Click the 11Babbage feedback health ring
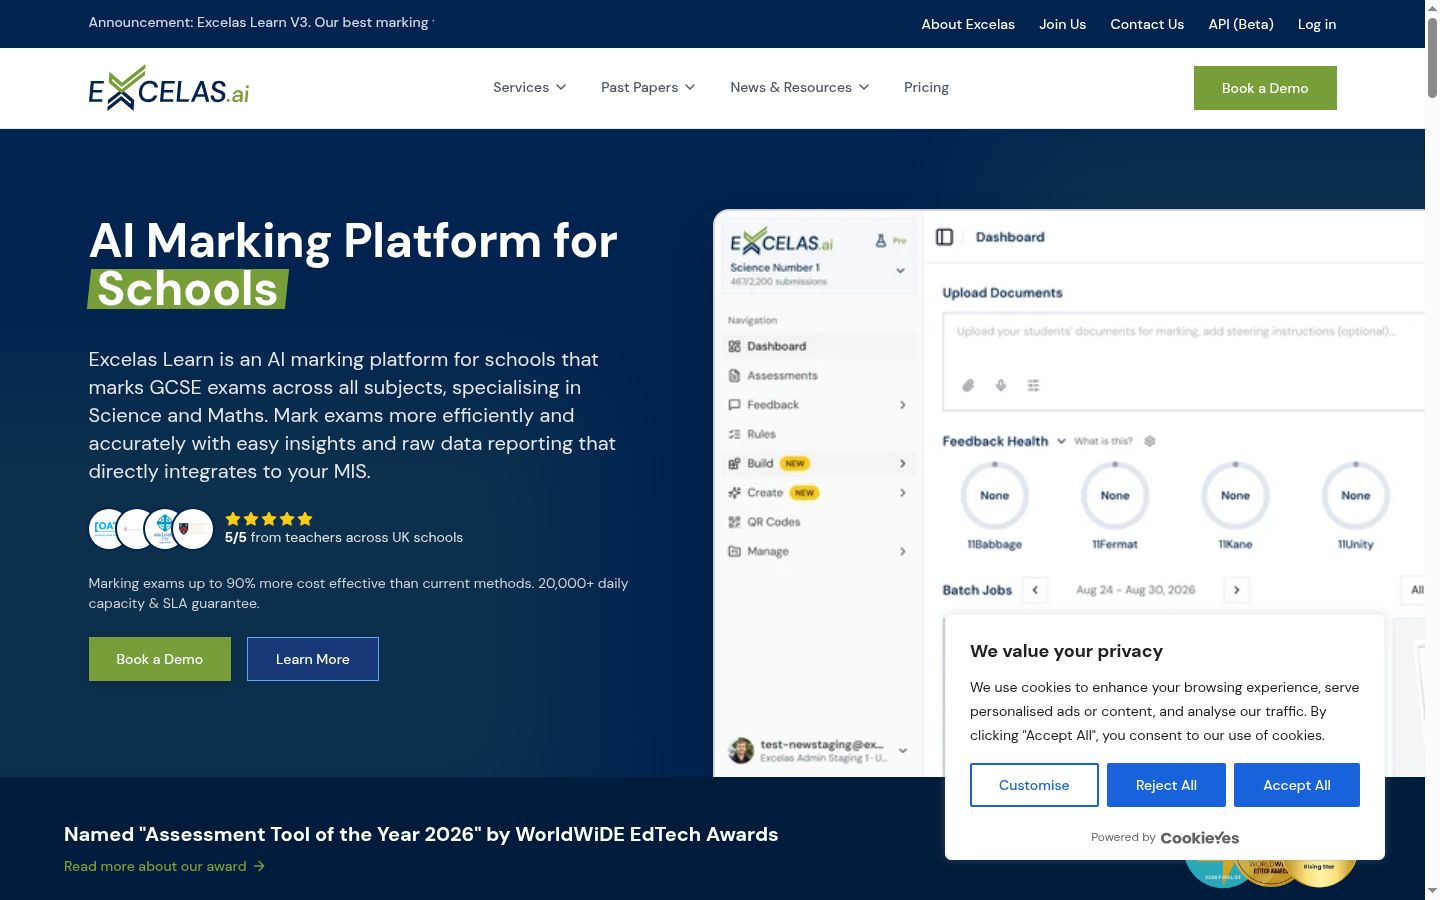Image resolution: width=1440 pixels, height=900 pixels. 995,495
